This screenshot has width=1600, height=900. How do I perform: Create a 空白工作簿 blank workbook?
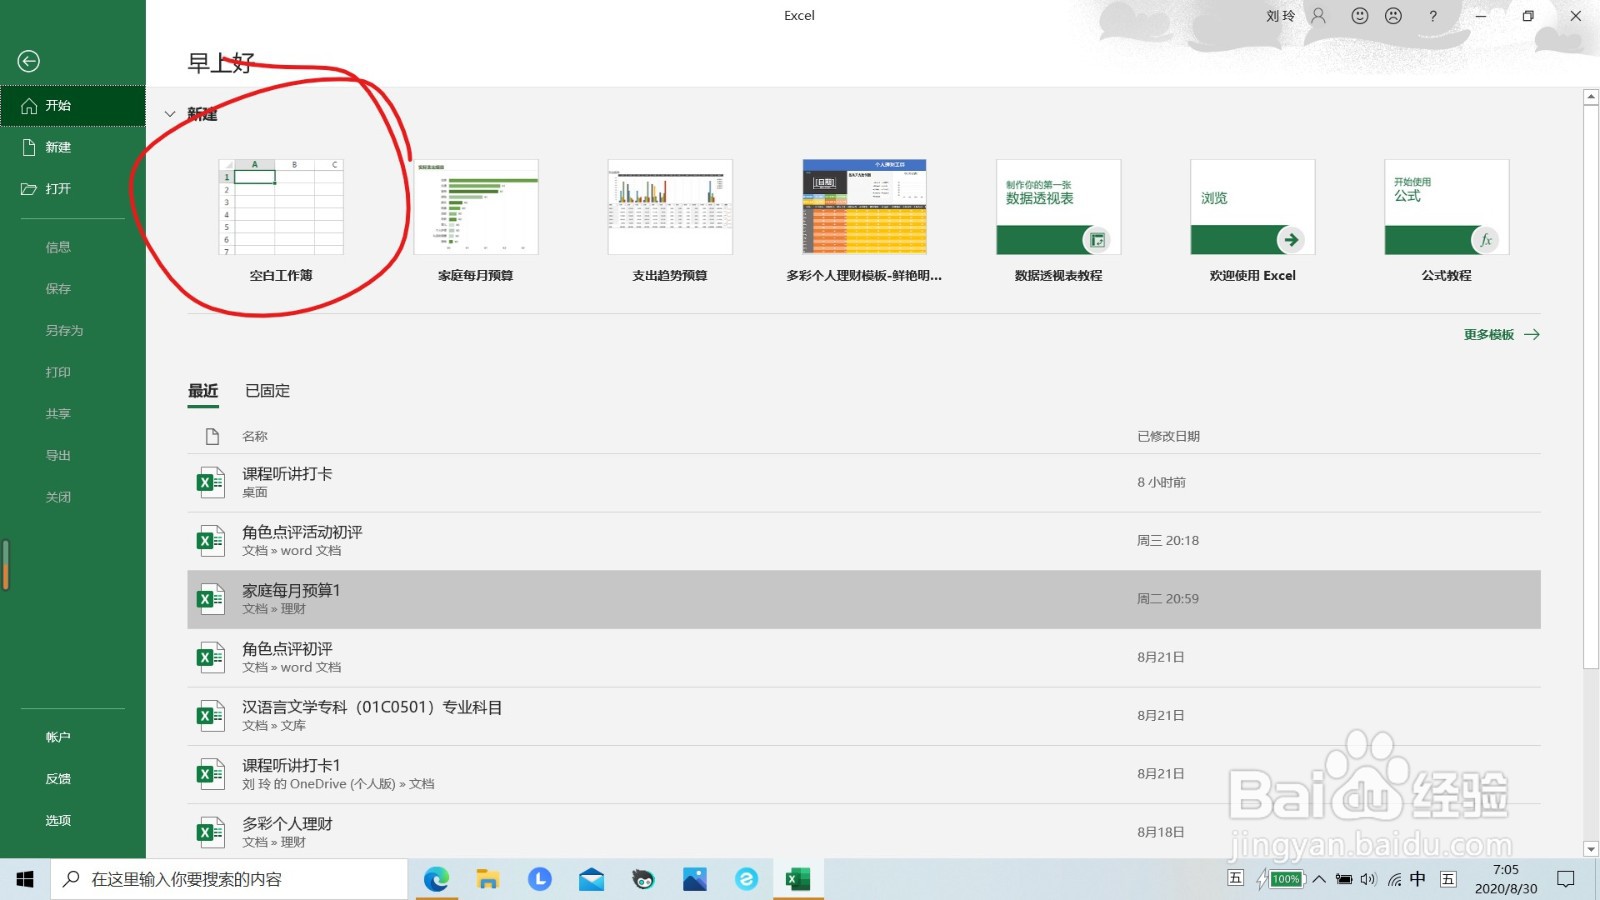click(x=281, y=221)
